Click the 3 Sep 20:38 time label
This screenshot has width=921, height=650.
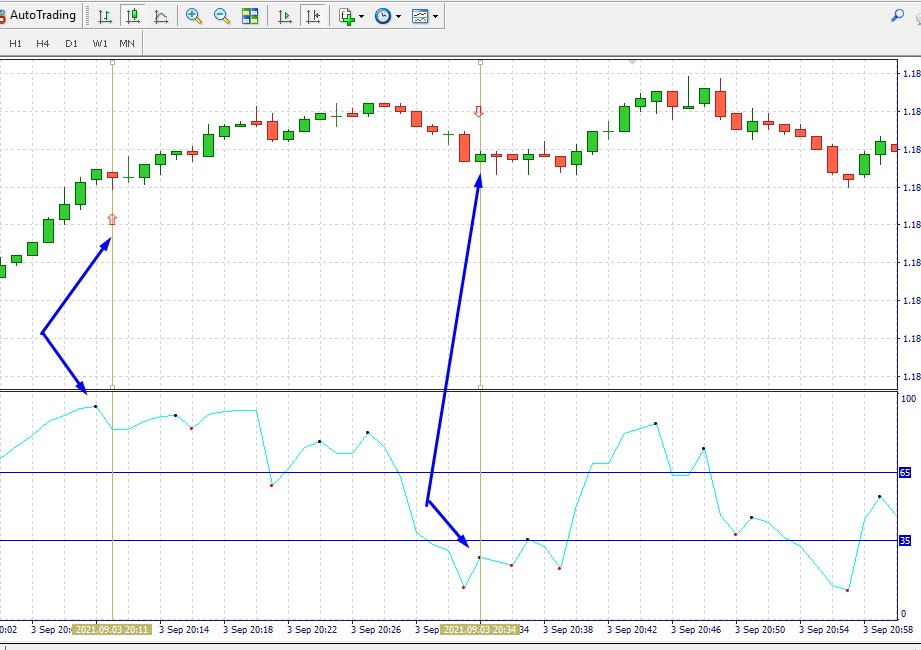coord(568,629)
